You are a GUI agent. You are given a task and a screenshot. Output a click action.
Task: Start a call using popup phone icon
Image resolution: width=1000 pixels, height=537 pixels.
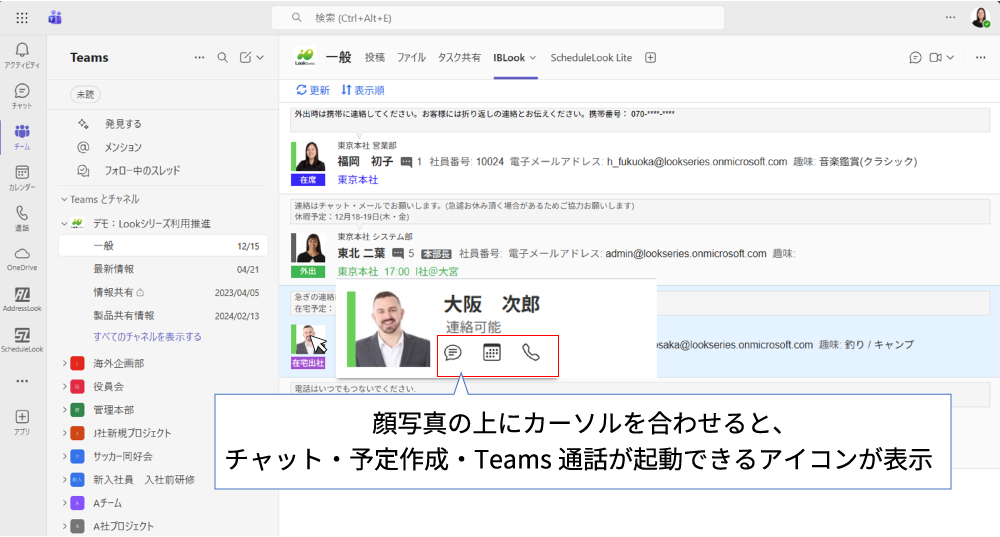point(531,352)
